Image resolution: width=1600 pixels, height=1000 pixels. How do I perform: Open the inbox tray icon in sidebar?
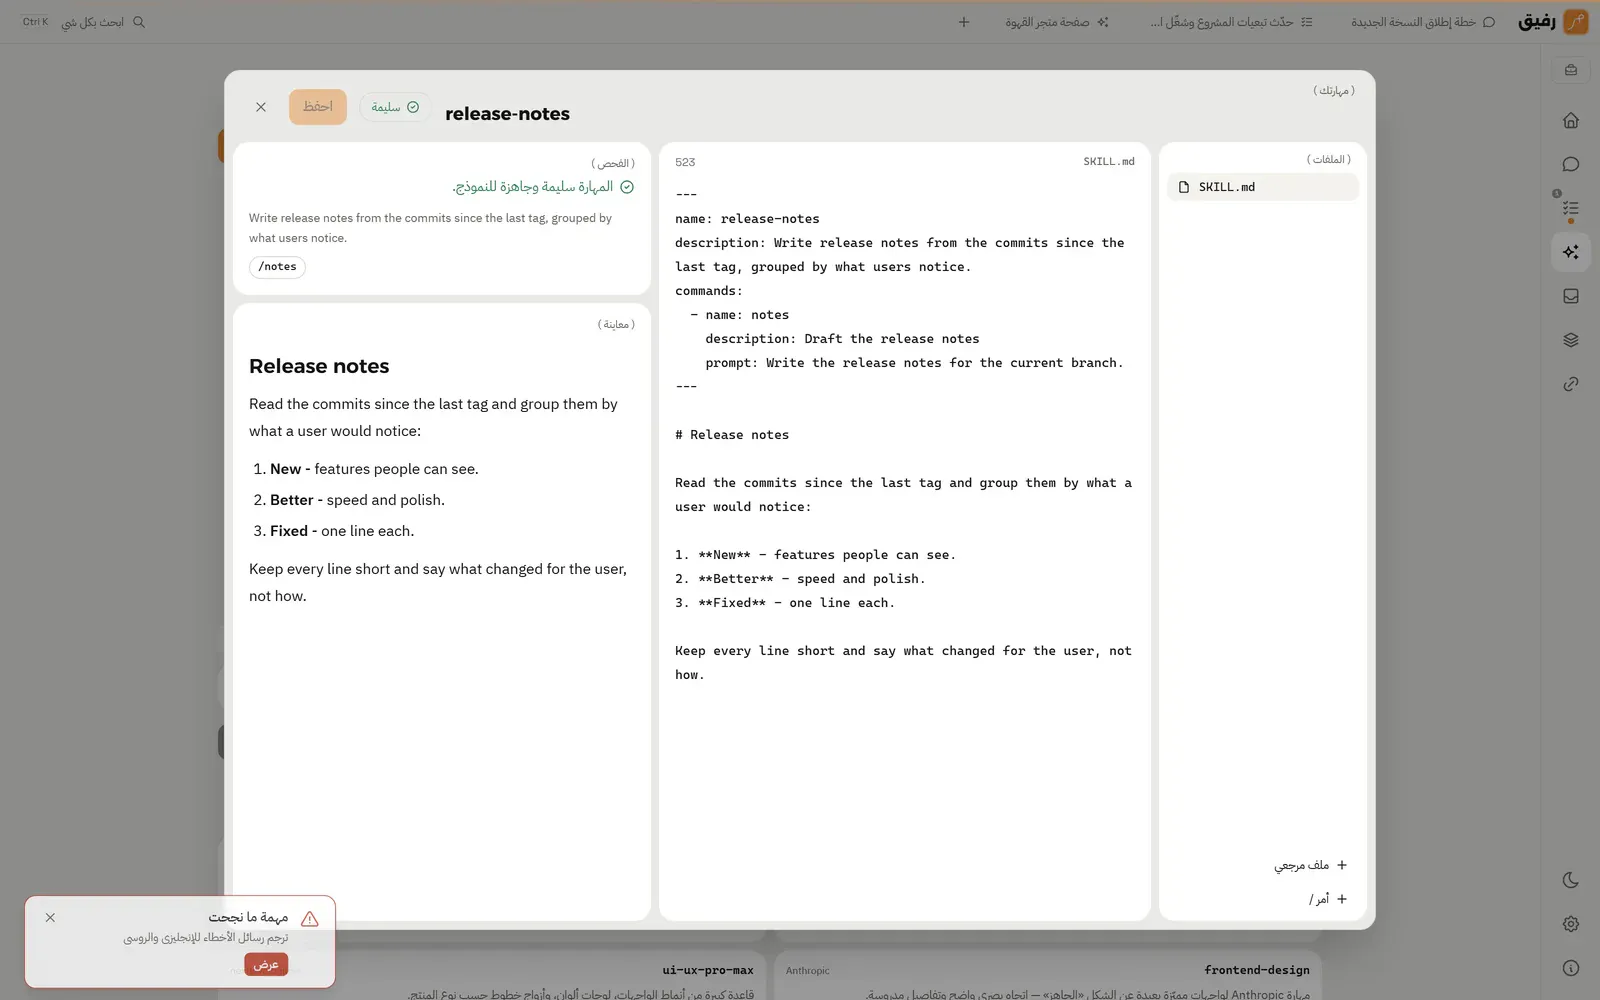[x=1570, y=296]
